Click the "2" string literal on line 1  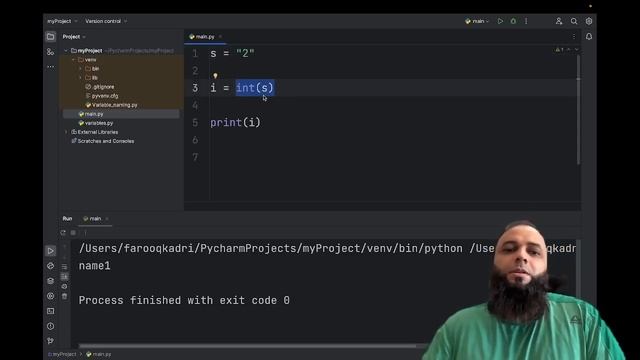[245, 53]
